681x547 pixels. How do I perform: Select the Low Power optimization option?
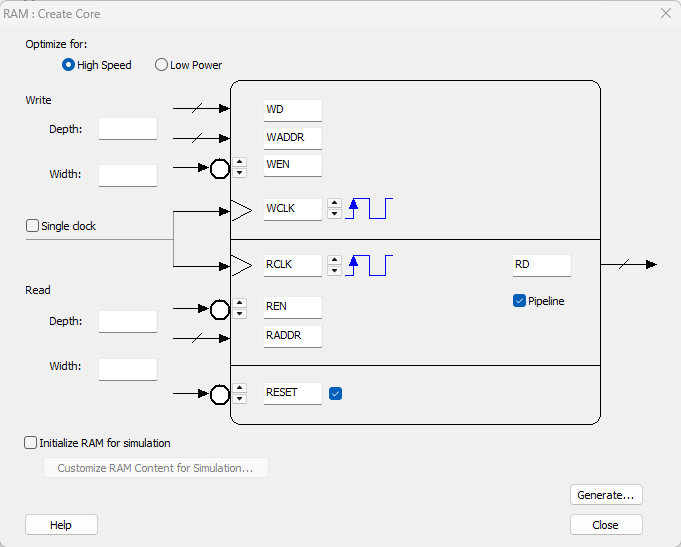pyautogui.click(x=161, y=65)
